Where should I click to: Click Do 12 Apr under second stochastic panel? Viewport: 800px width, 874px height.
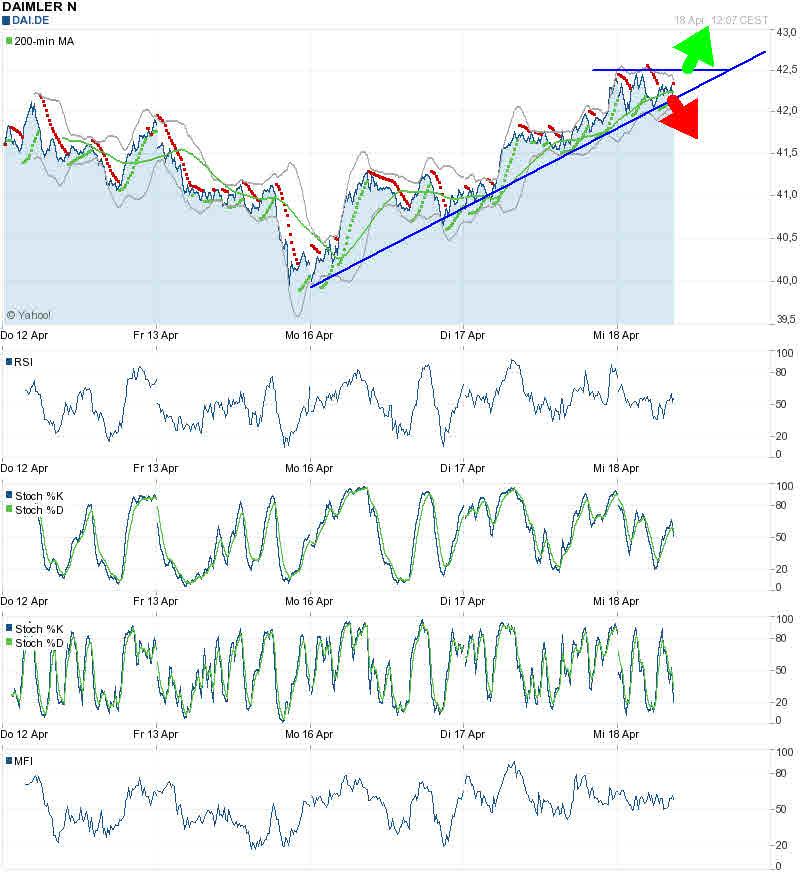(24, 734)
